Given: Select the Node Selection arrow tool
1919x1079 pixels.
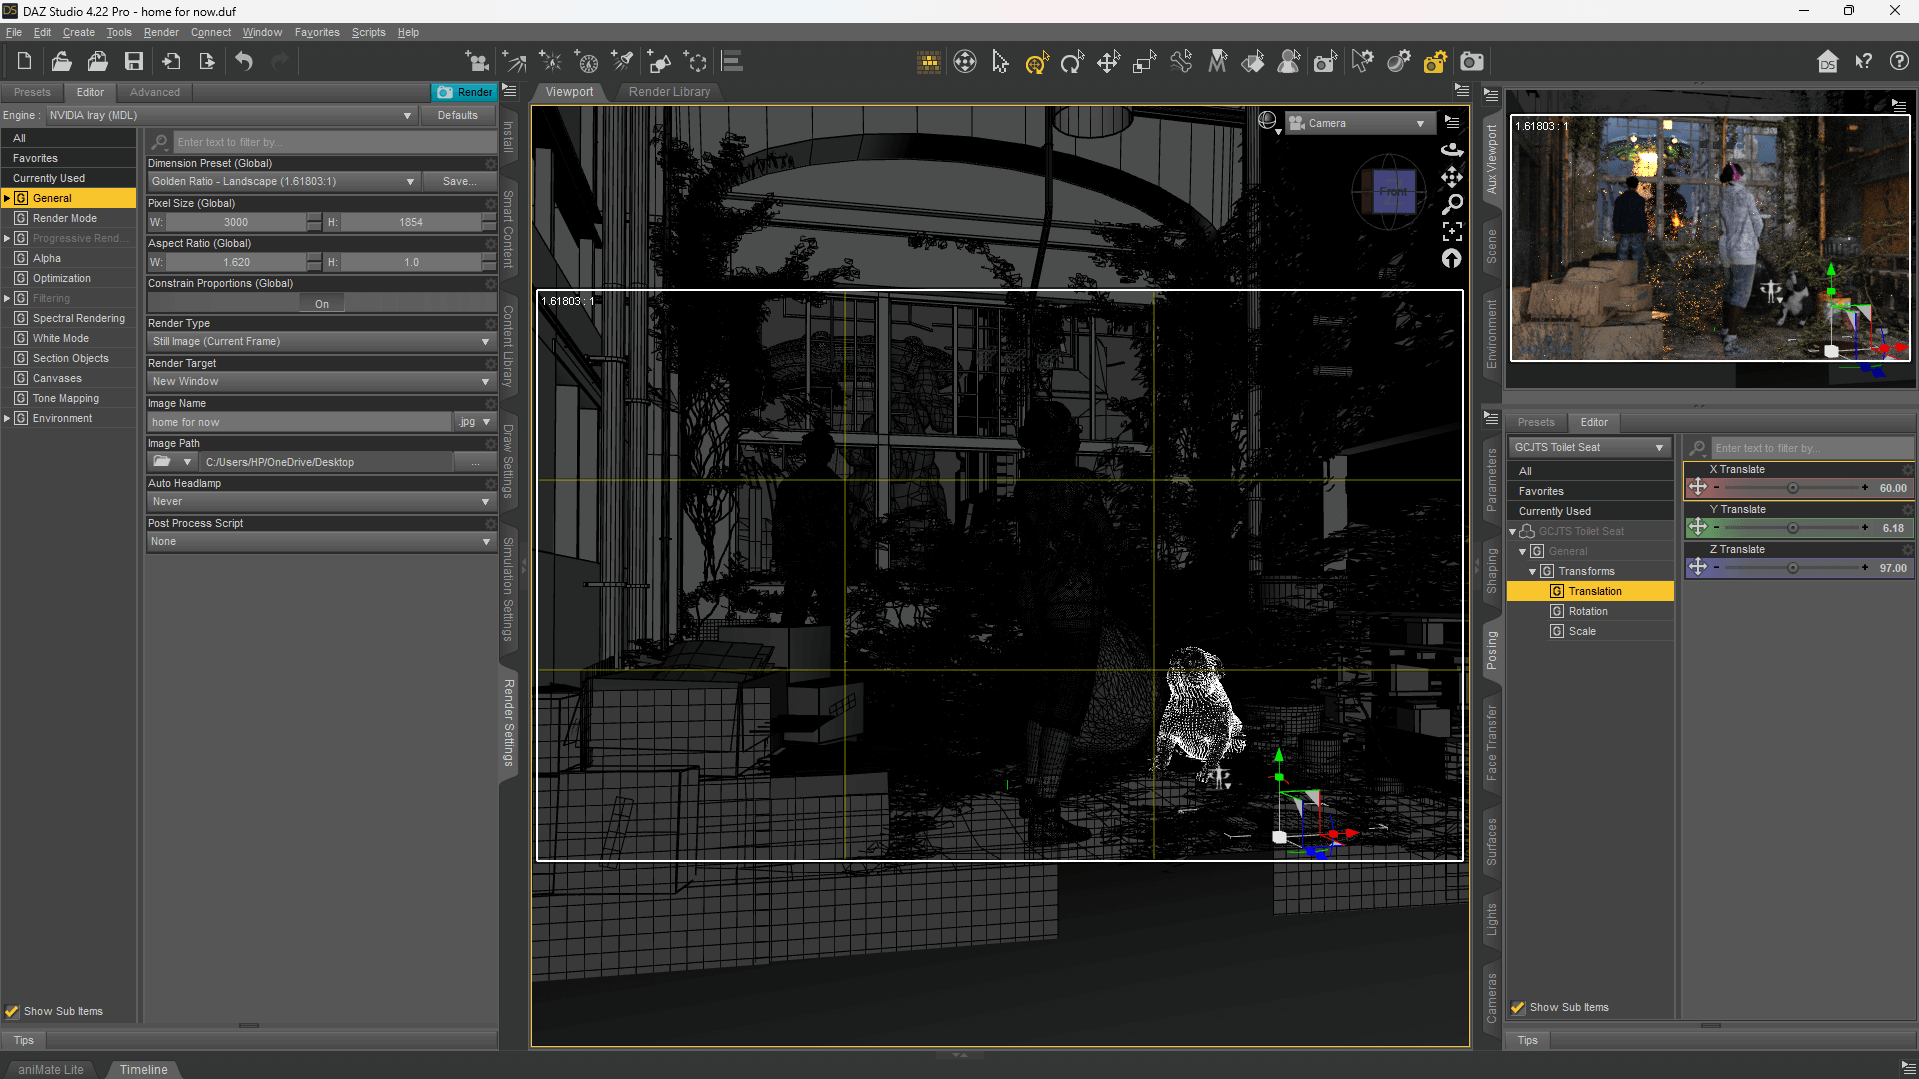Looking at the screenshot, I should [x=1000, y=62].
